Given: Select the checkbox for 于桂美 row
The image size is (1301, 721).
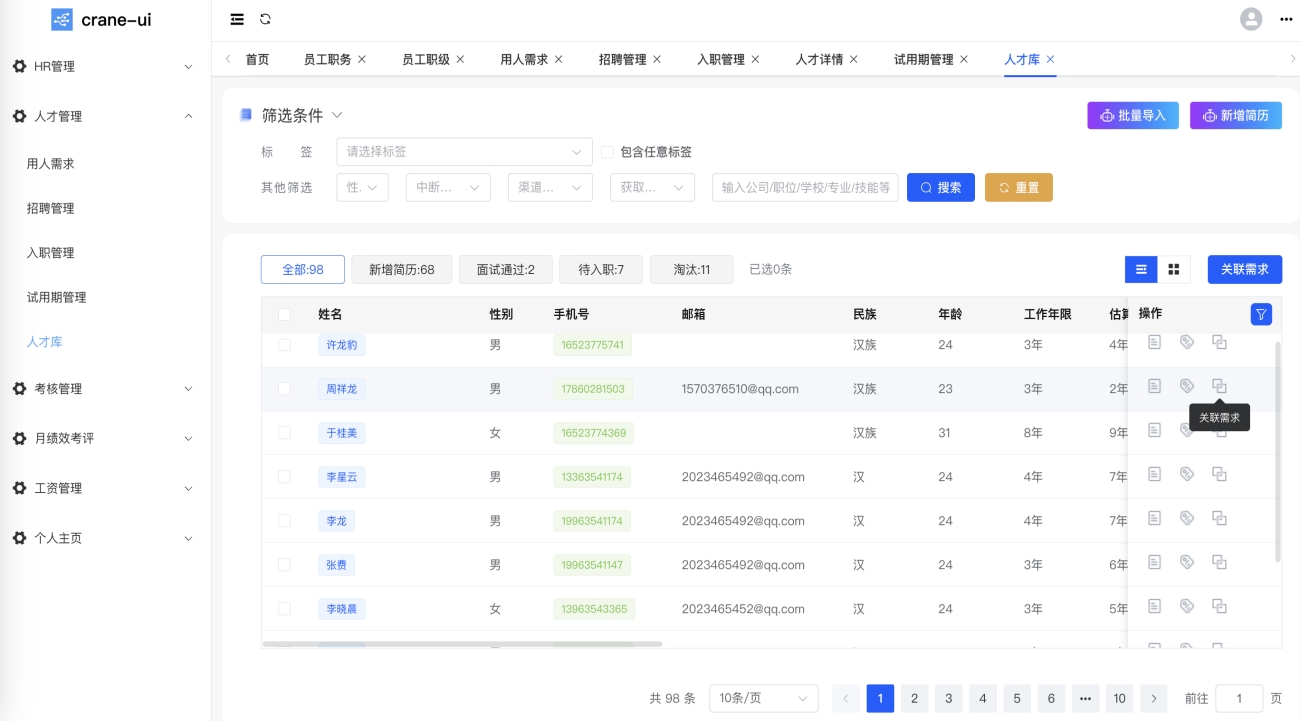Looking at the screenshot, I should [x=284, y=432].
